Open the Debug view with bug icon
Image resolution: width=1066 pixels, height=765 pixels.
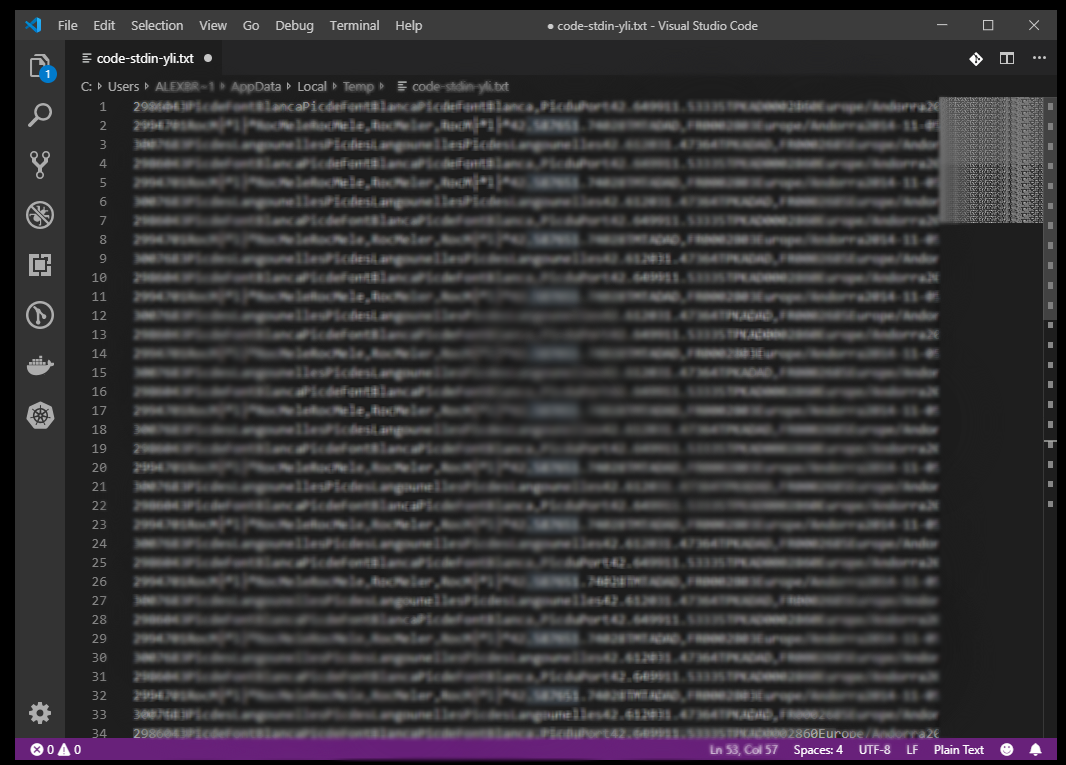[x=40, y=215]
